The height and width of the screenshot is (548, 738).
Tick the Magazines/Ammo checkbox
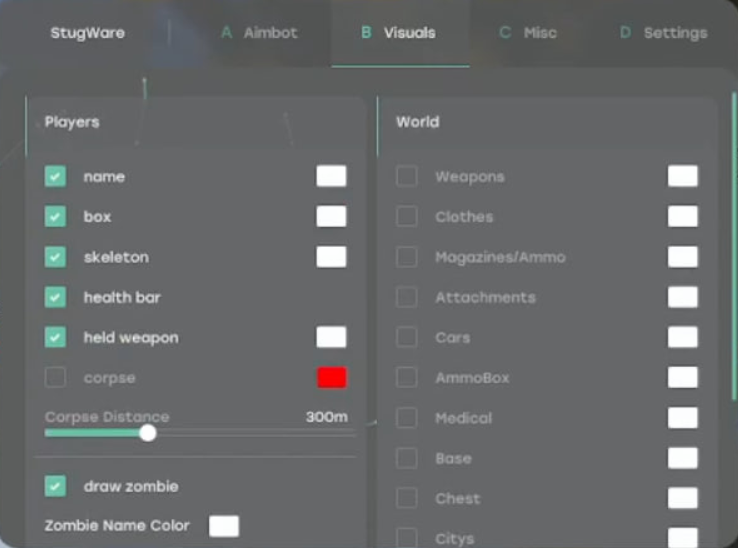click(407, 257)
